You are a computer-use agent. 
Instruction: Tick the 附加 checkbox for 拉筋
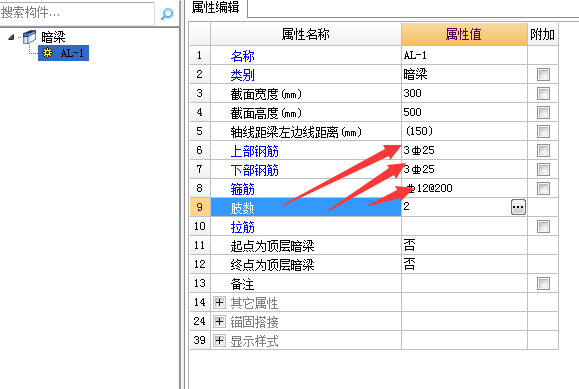pos(543,226)
